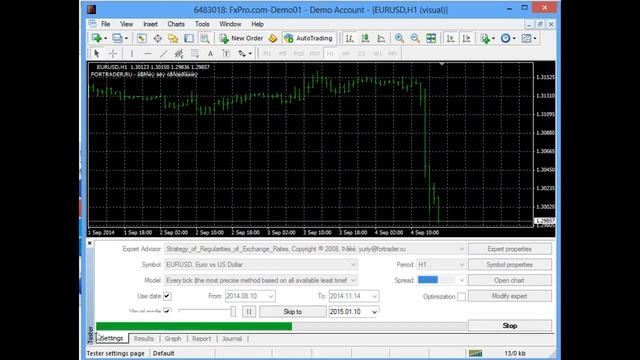Show the Navigator panel icon
The image size is (640, 360).
coord(173,38)
